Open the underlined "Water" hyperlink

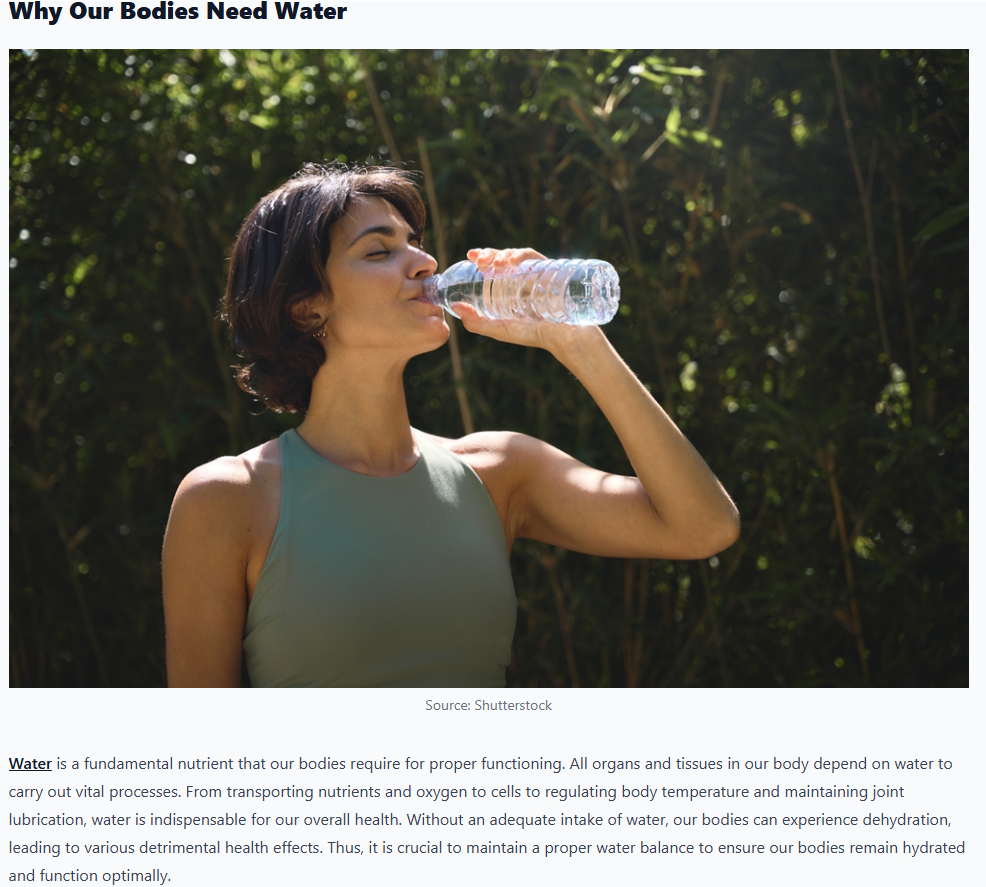[x=30, y=764]
